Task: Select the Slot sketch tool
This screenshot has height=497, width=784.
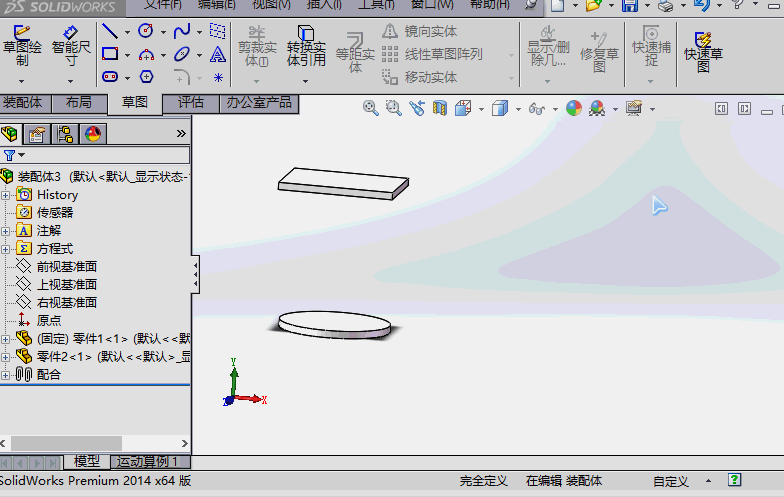Action: 110,76
